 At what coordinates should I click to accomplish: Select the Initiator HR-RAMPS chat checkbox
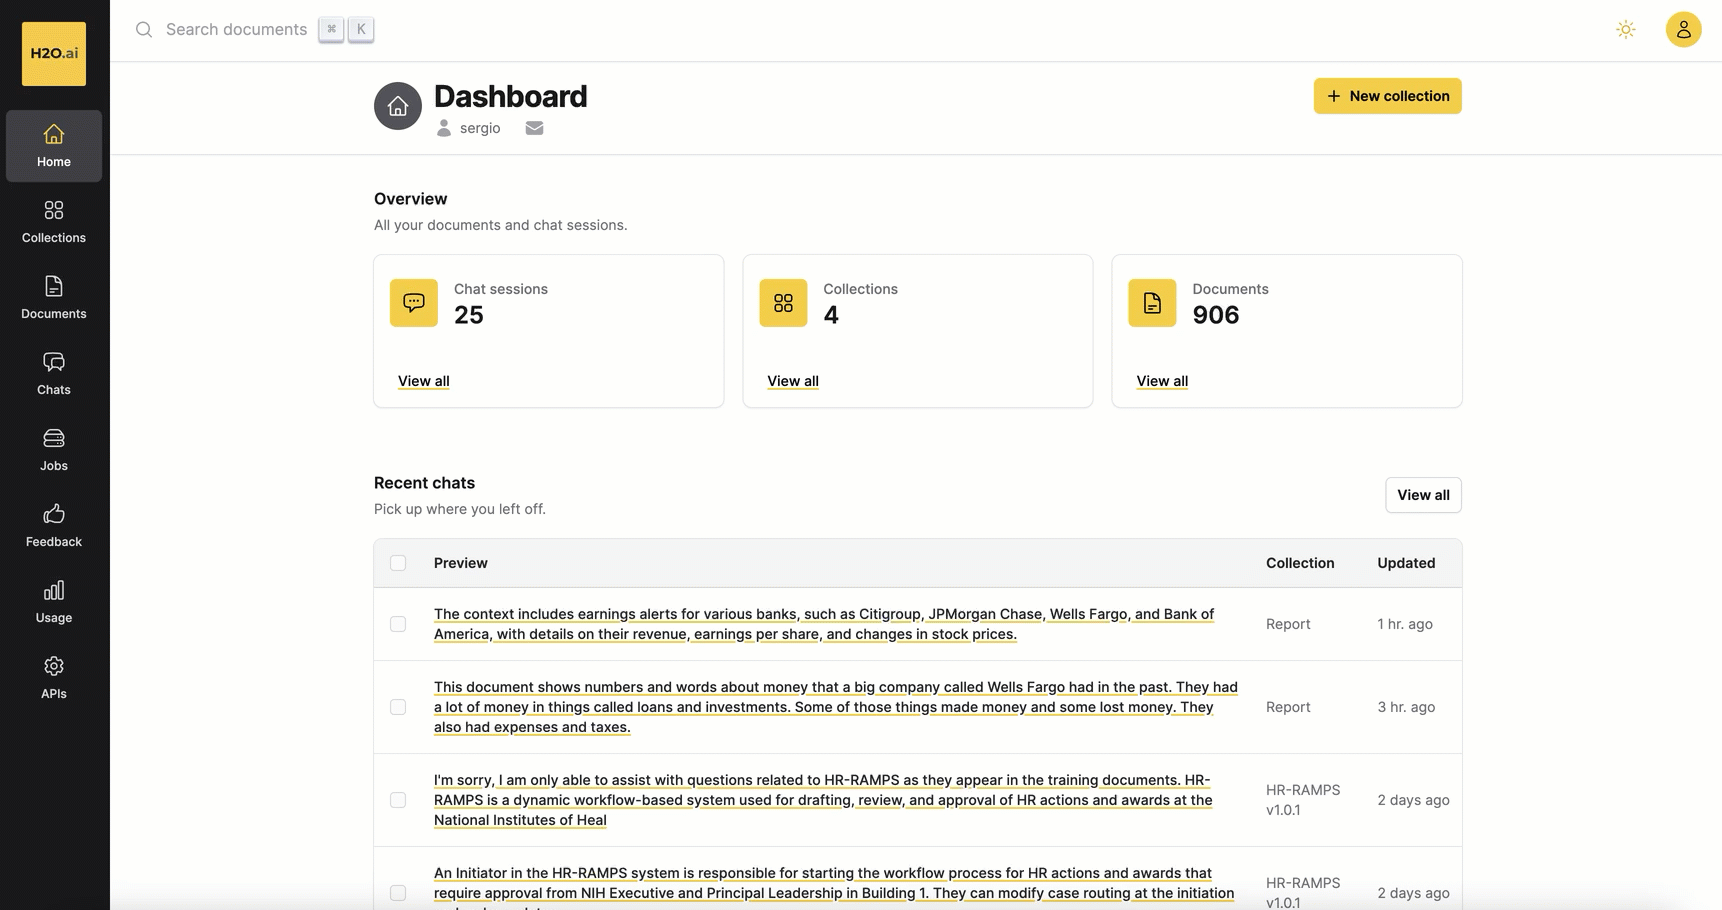click(x=398, y=893)
